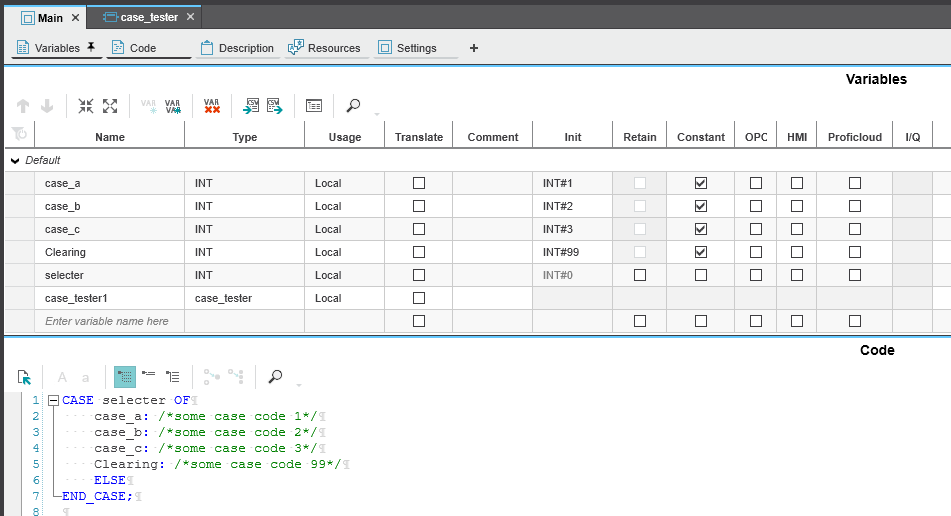Screen dimensions: 951x516
Task: Enable Retain for selecter variable
Action: [640, 275]
